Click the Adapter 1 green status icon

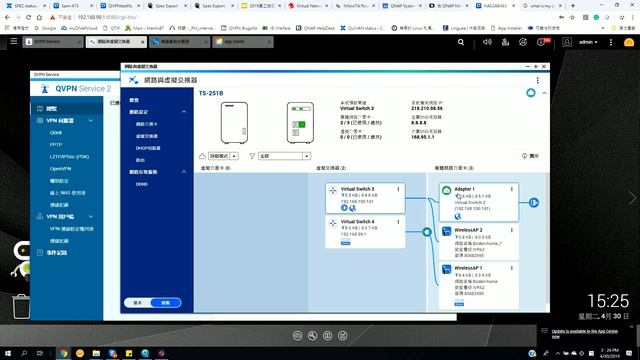(447, 190)
